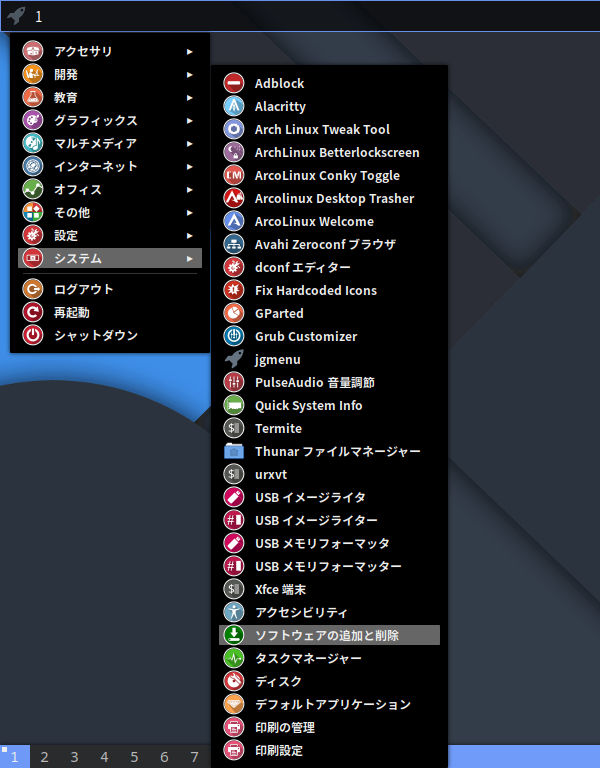Click the 再起動 icon
This screenshot has height=768, width=600.
tap(33, 312)
